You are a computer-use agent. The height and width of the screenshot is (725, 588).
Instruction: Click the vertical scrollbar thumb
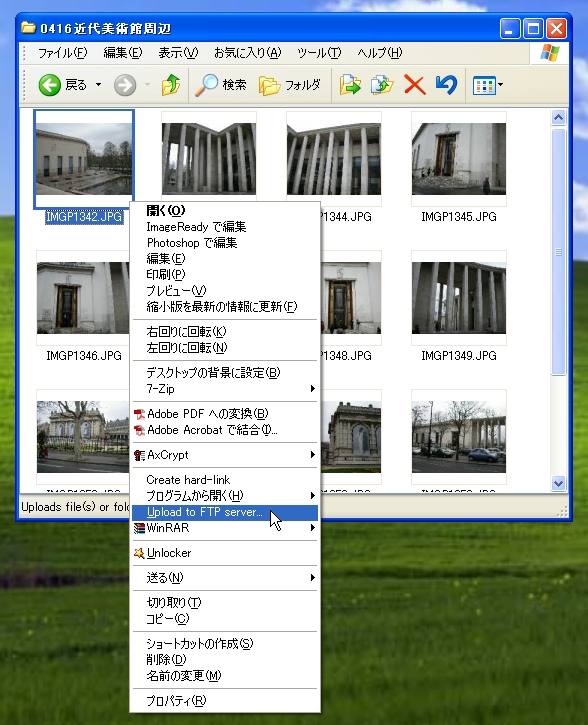click(x=558, y=252)
